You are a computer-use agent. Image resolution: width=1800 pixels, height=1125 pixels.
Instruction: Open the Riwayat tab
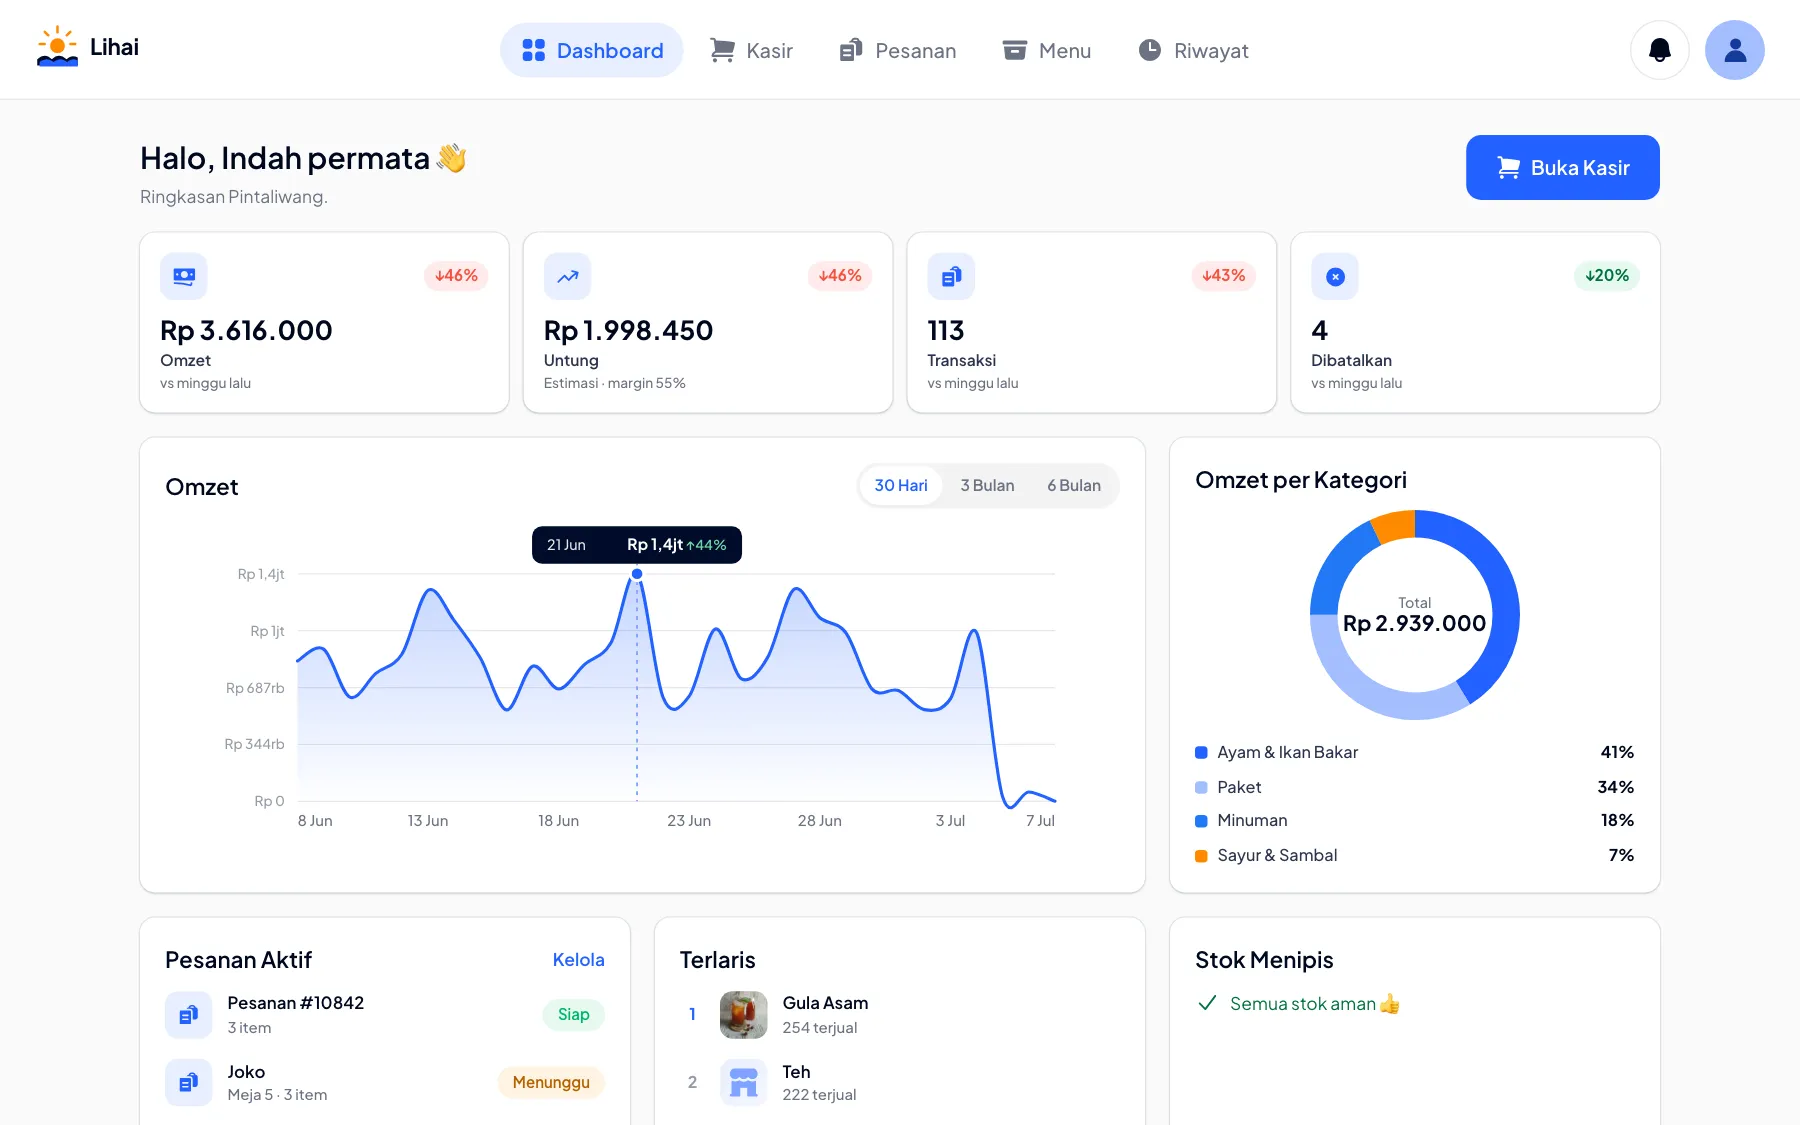click(1193, 50)
